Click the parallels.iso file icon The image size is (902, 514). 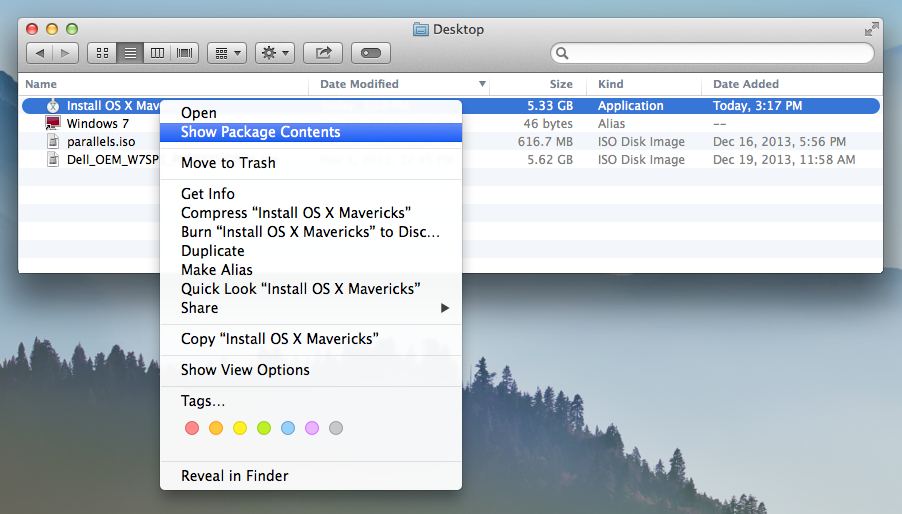(x=53, y=141)
